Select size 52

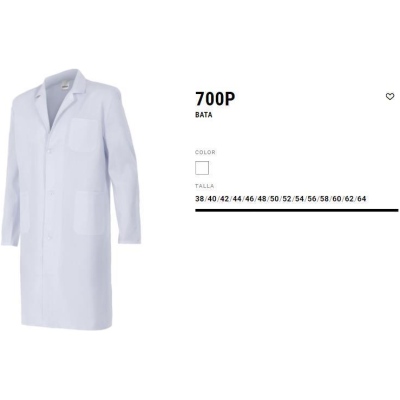[287, 199]
